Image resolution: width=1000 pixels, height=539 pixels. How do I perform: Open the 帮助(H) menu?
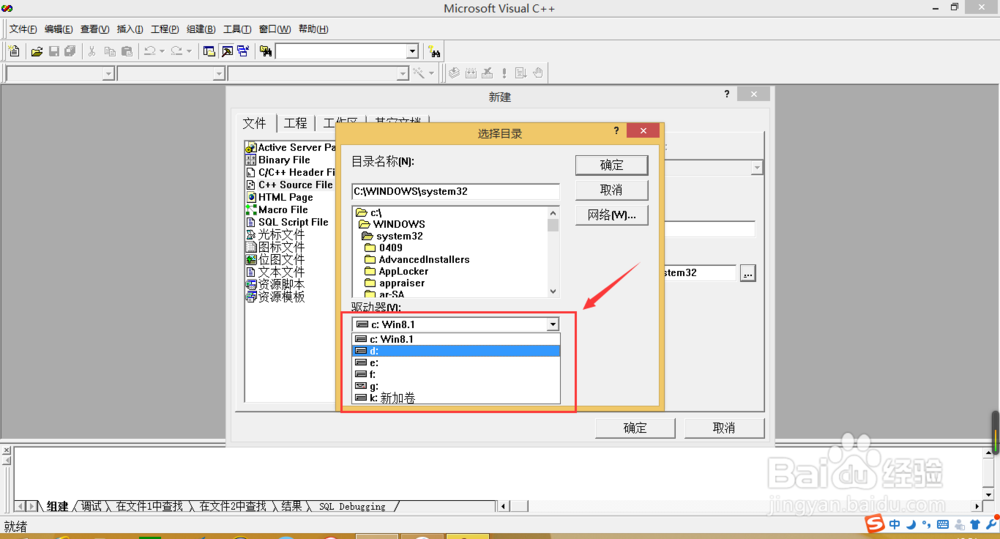point(313,29)
